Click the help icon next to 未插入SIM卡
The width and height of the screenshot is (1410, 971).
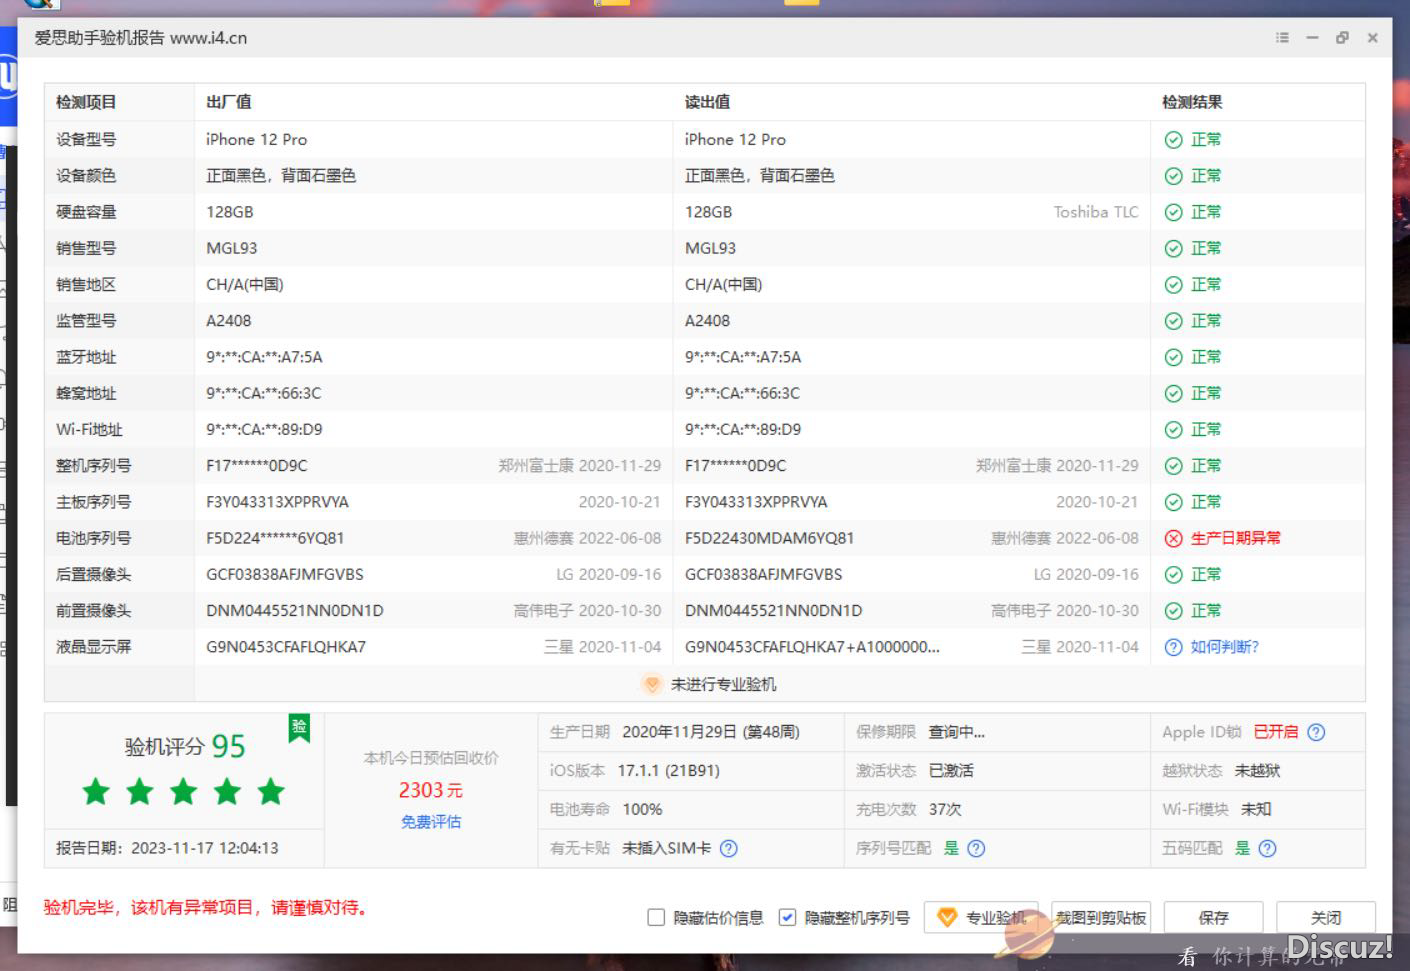click(729, 848)
